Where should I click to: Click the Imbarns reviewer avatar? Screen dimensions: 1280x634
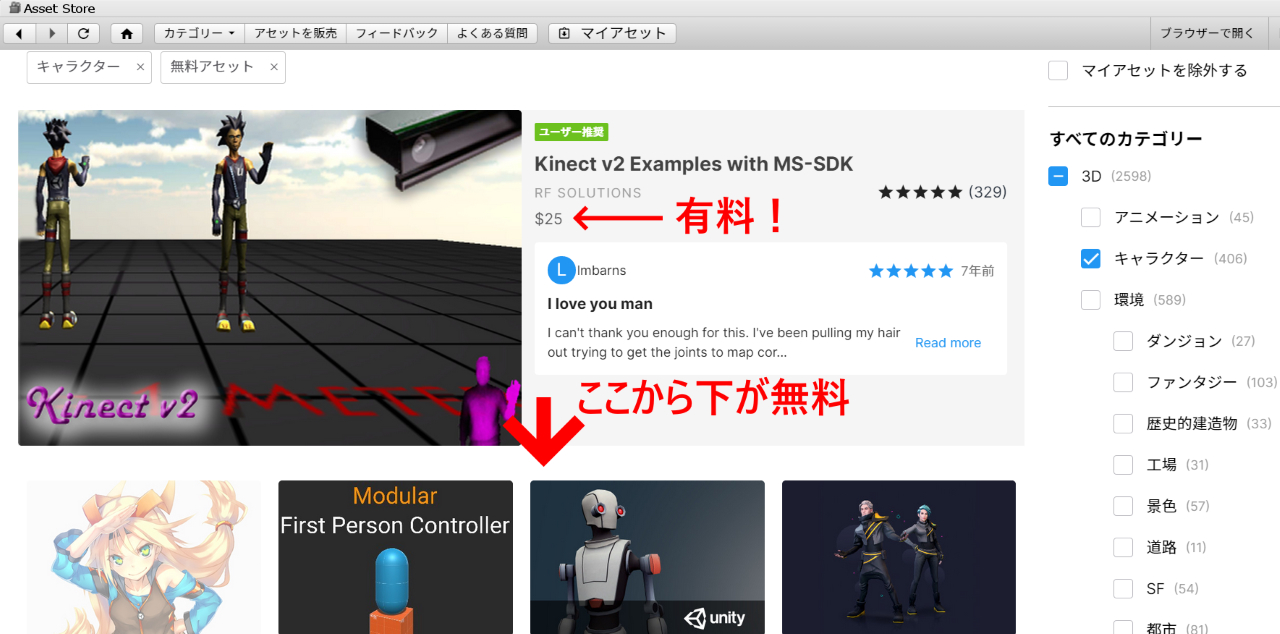(x=561, y=270)
